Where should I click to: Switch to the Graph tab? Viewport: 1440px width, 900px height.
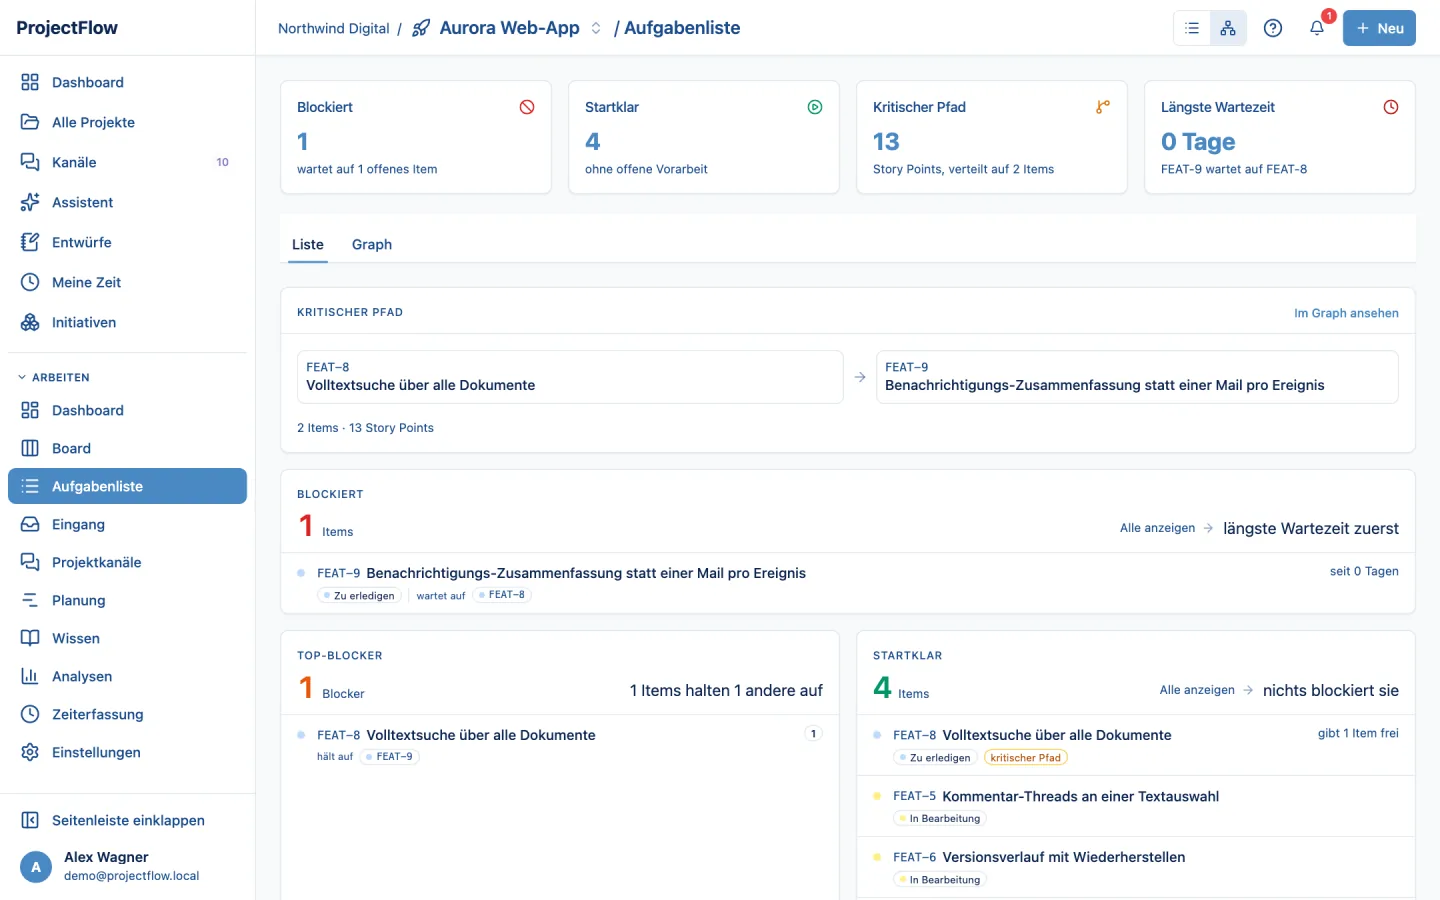(372, 244)
